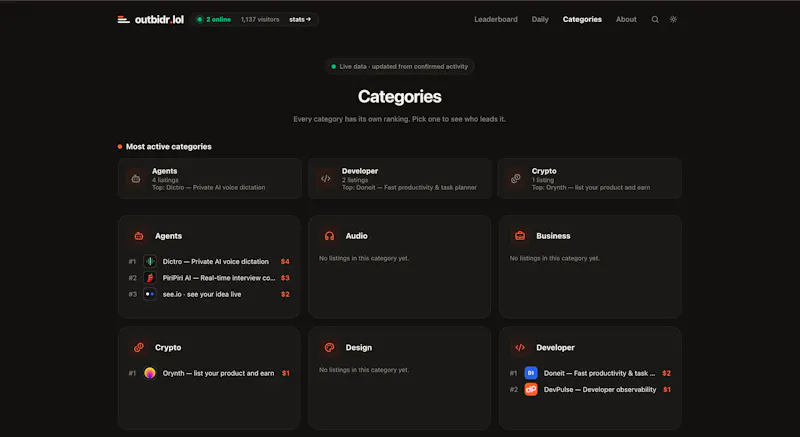Click the outbidr.lol site name
Viewport: 800px width, 437px height.
click(x=159, y=19)
